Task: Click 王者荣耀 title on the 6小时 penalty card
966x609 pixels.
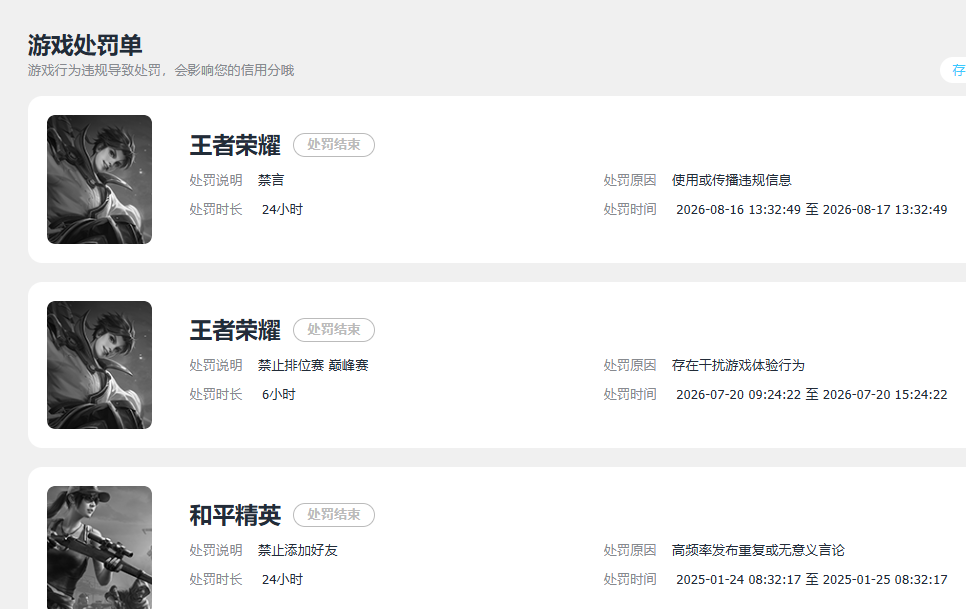Action: point(235,330)
